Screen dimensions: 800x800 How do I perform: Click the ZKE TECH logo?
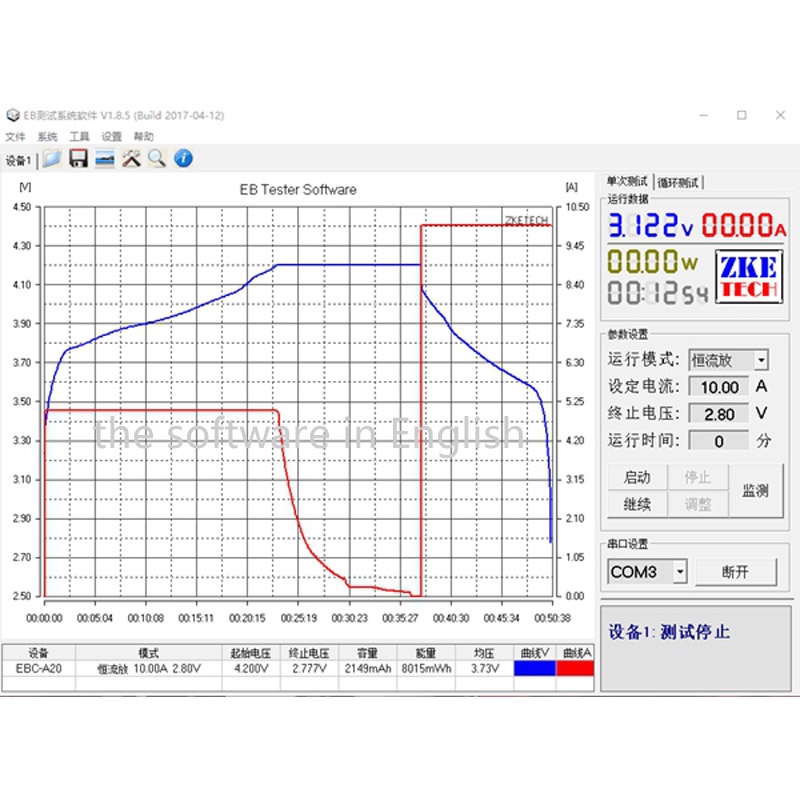click(748, 277)
